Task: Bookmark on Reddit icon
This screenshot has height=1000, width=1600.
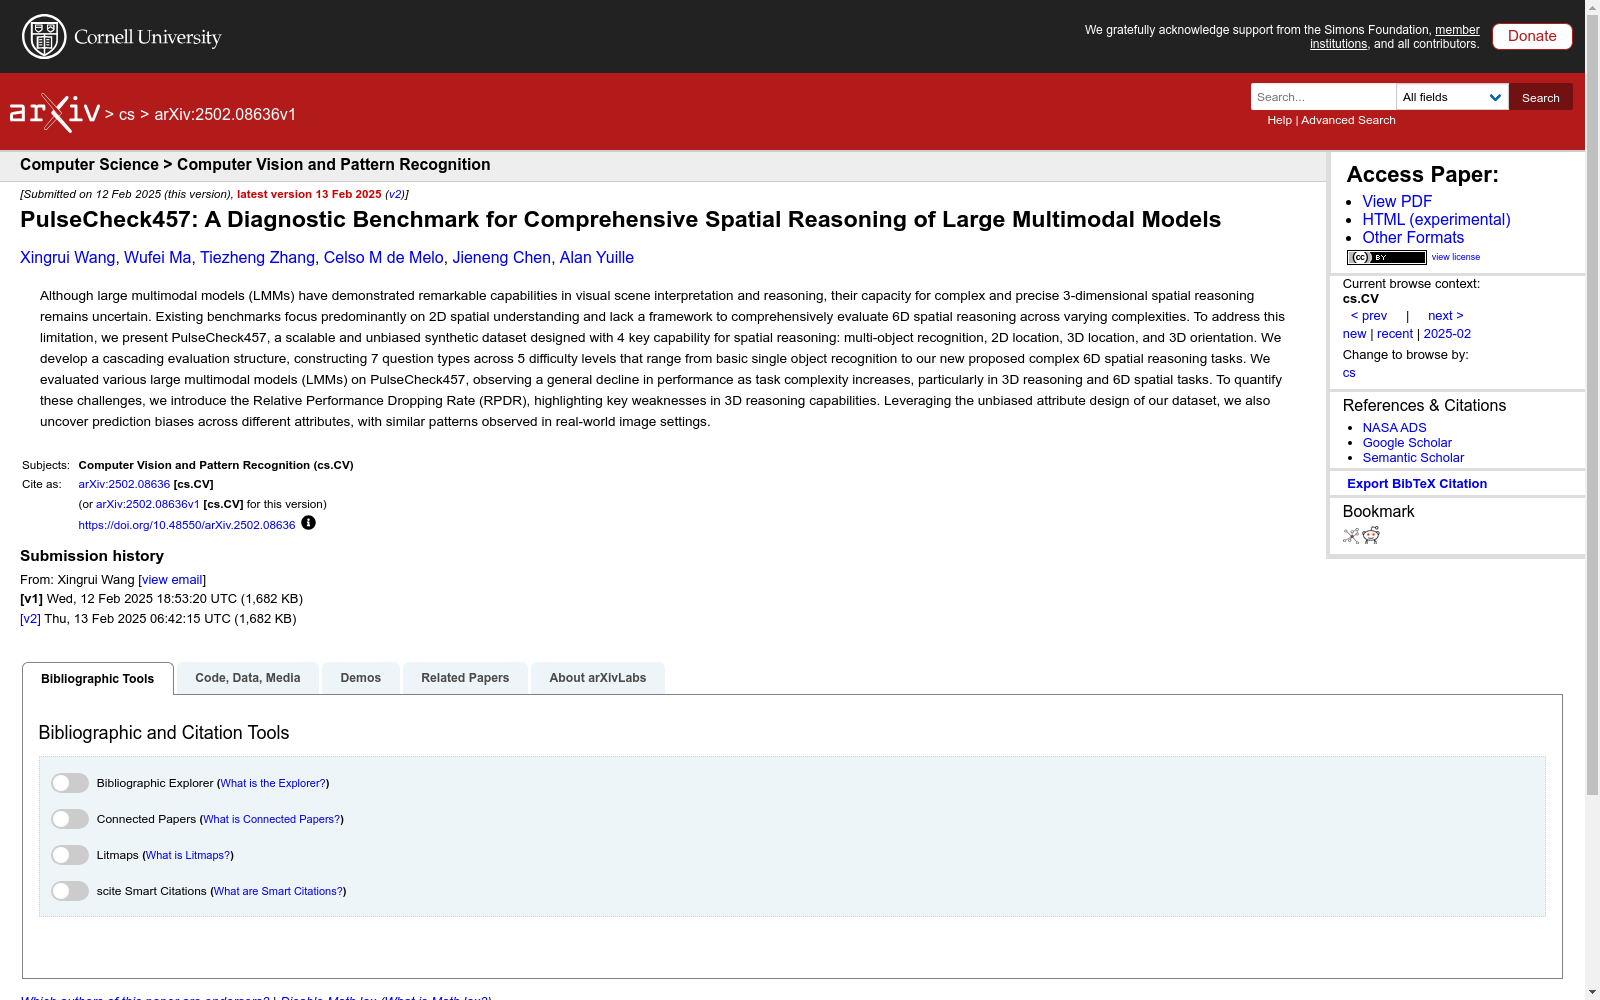Action: 1371,536
